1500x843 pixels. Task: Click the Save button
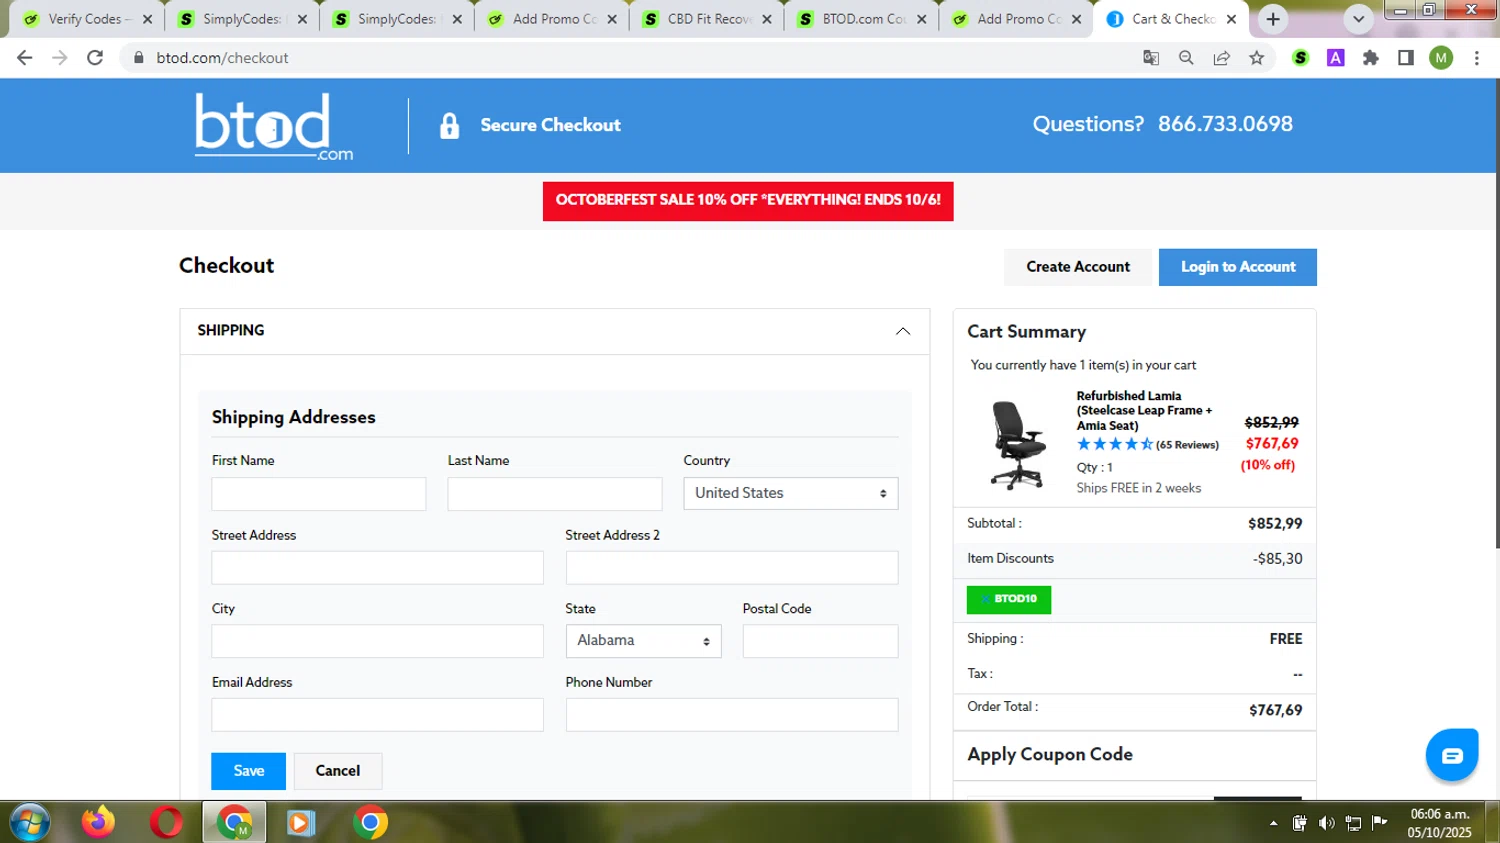click(x=248, y=771)
